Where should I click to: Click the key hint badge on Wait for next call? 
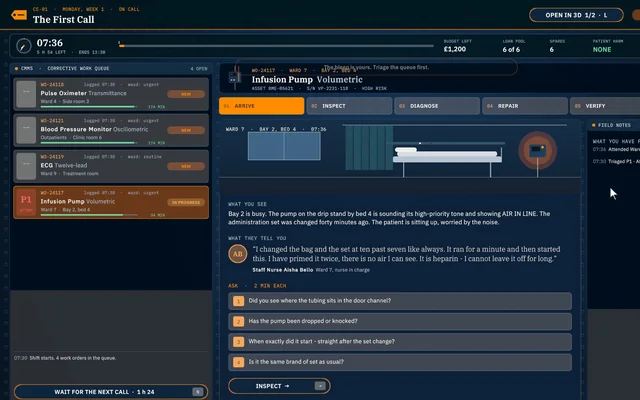coord(198,392)
